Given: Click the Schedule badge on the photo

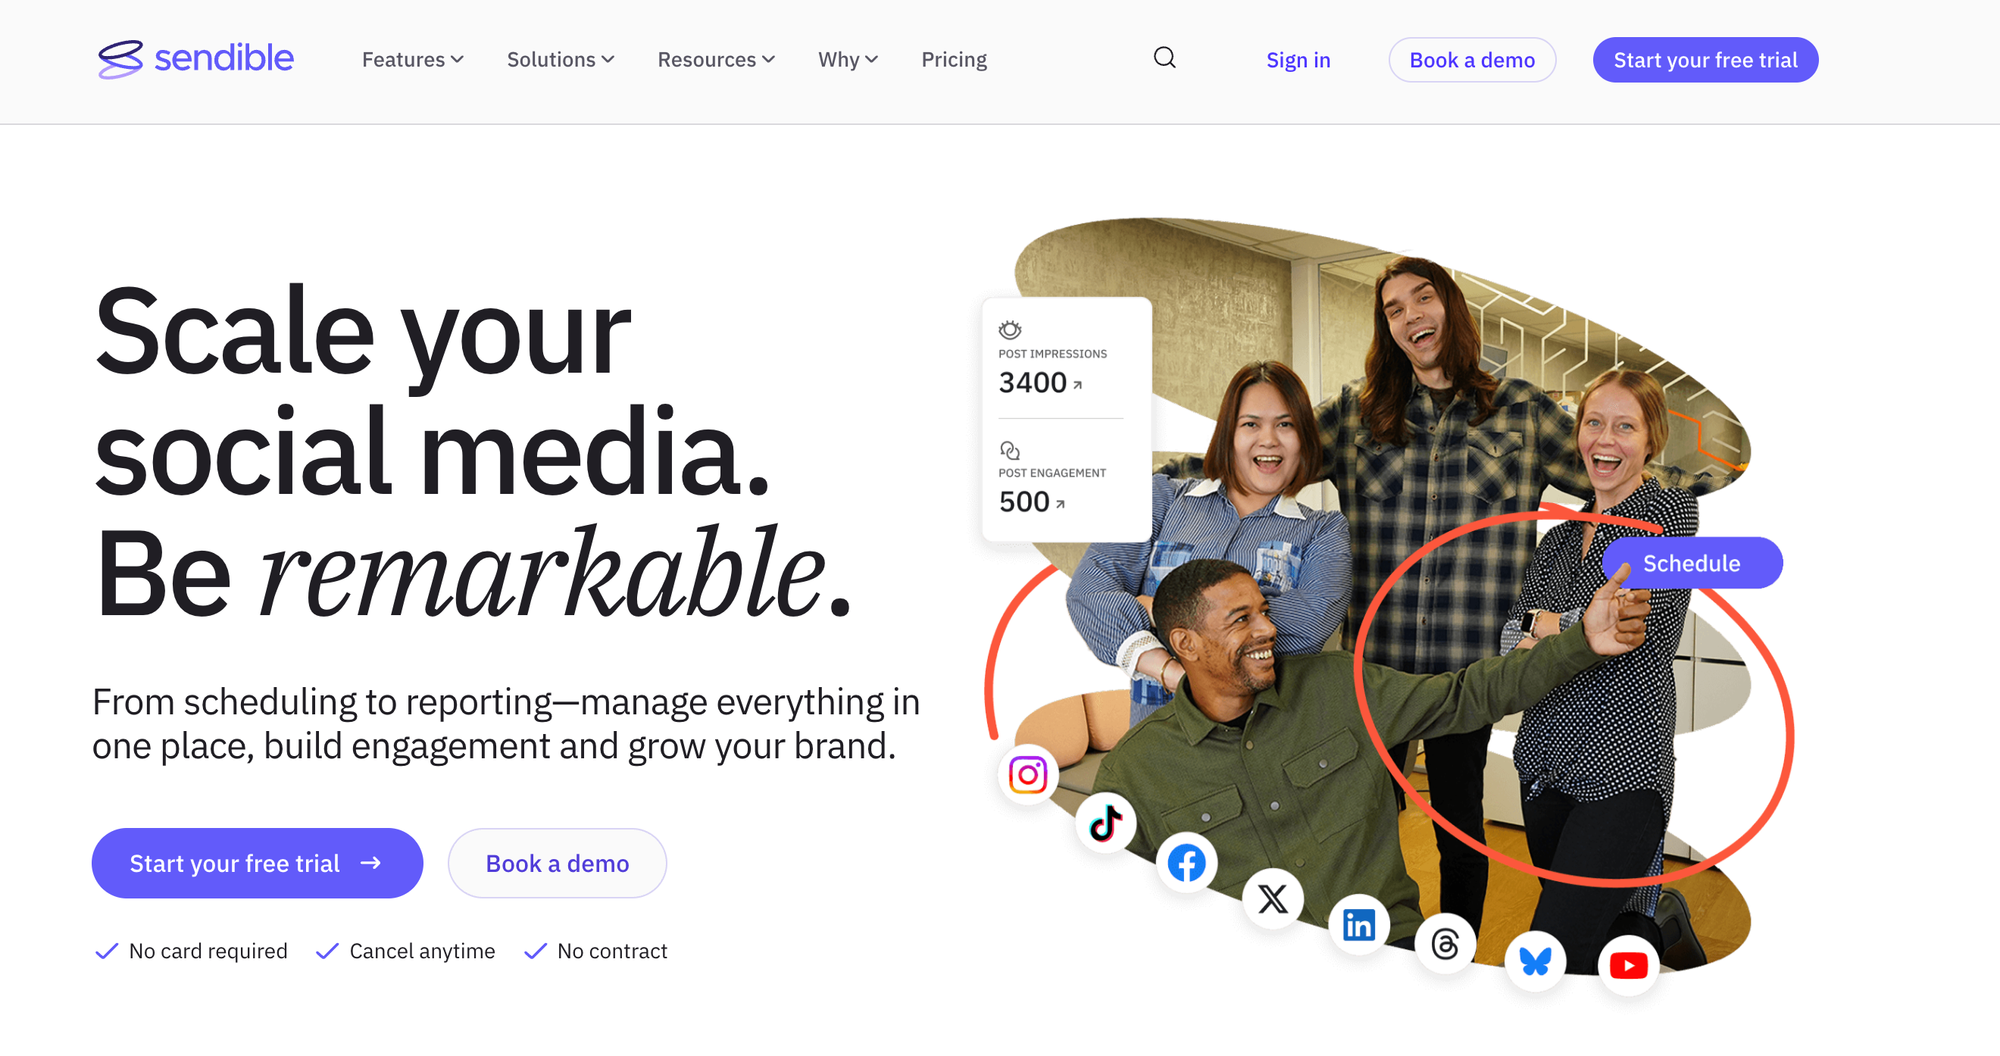Looking at the screenshot, I should [x=1692, y=563].
